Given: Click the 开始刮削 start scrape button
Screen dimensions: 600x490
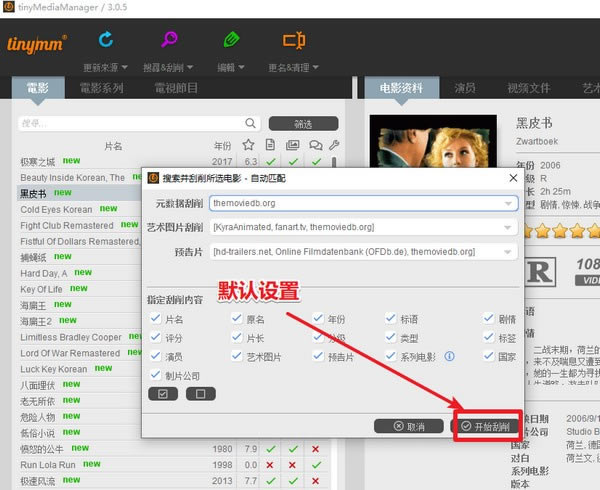Looking at the screenshot, I should coord(486,426).
